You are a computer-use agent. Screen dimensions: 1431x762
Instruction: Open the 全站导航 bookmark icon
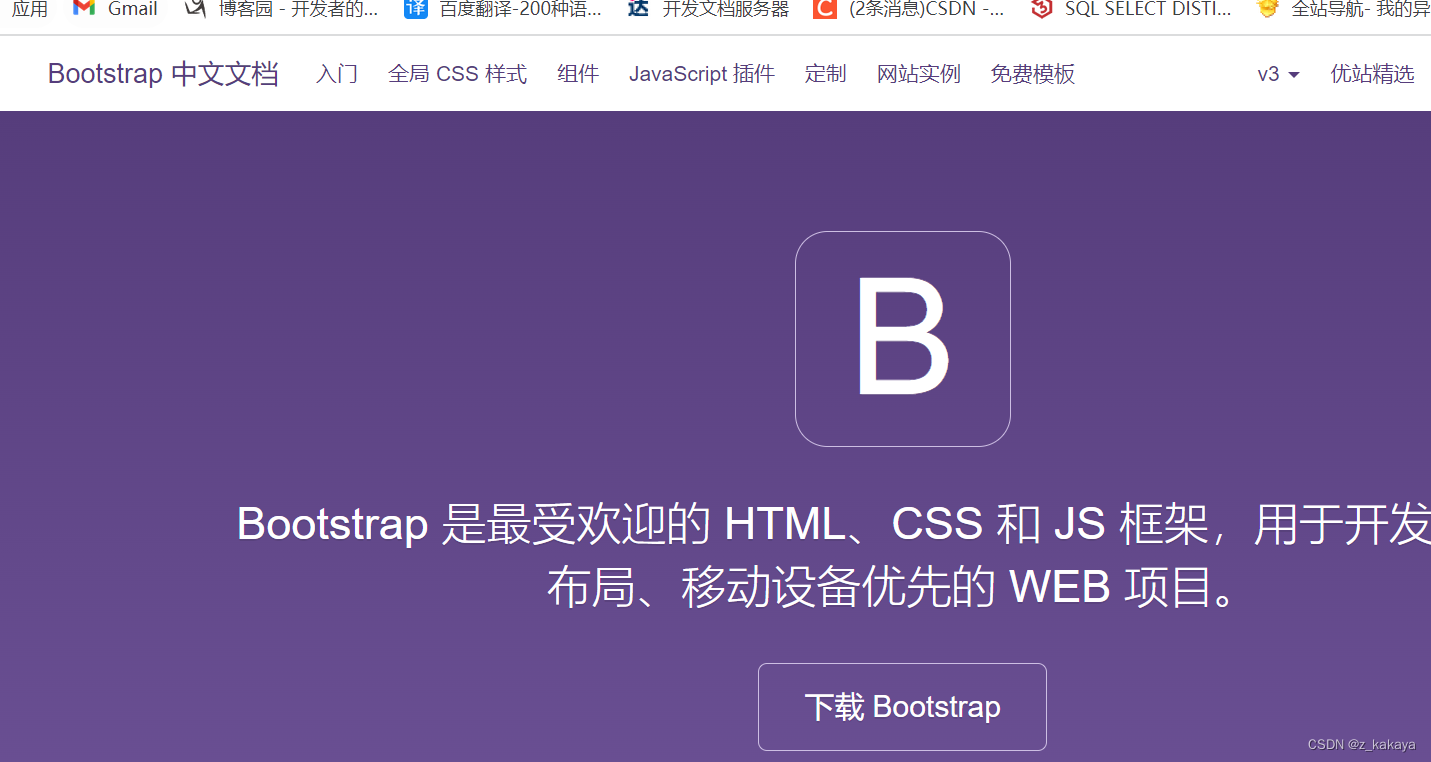pos(1268,9)
